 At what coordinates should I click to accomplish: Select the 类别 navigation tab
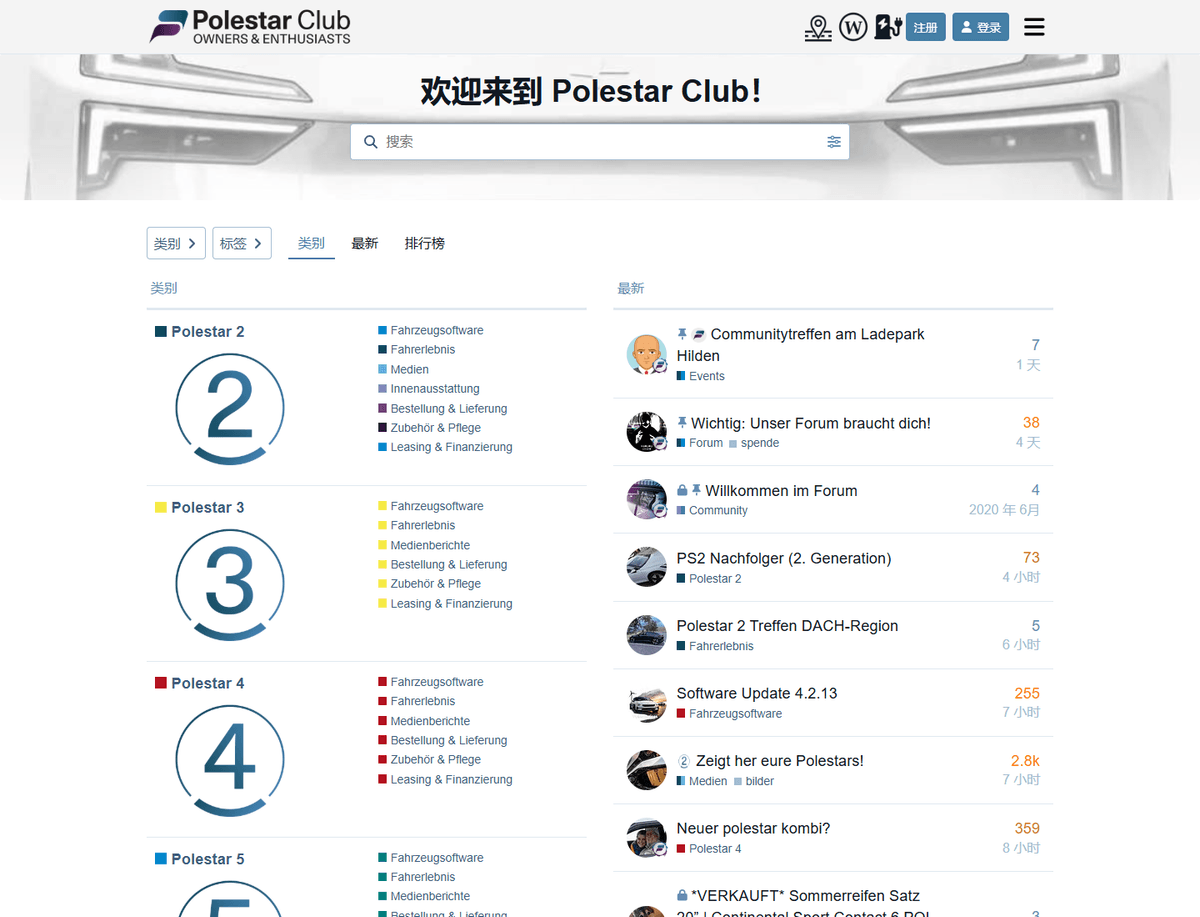pyautogui.click(x=311, y=243)
